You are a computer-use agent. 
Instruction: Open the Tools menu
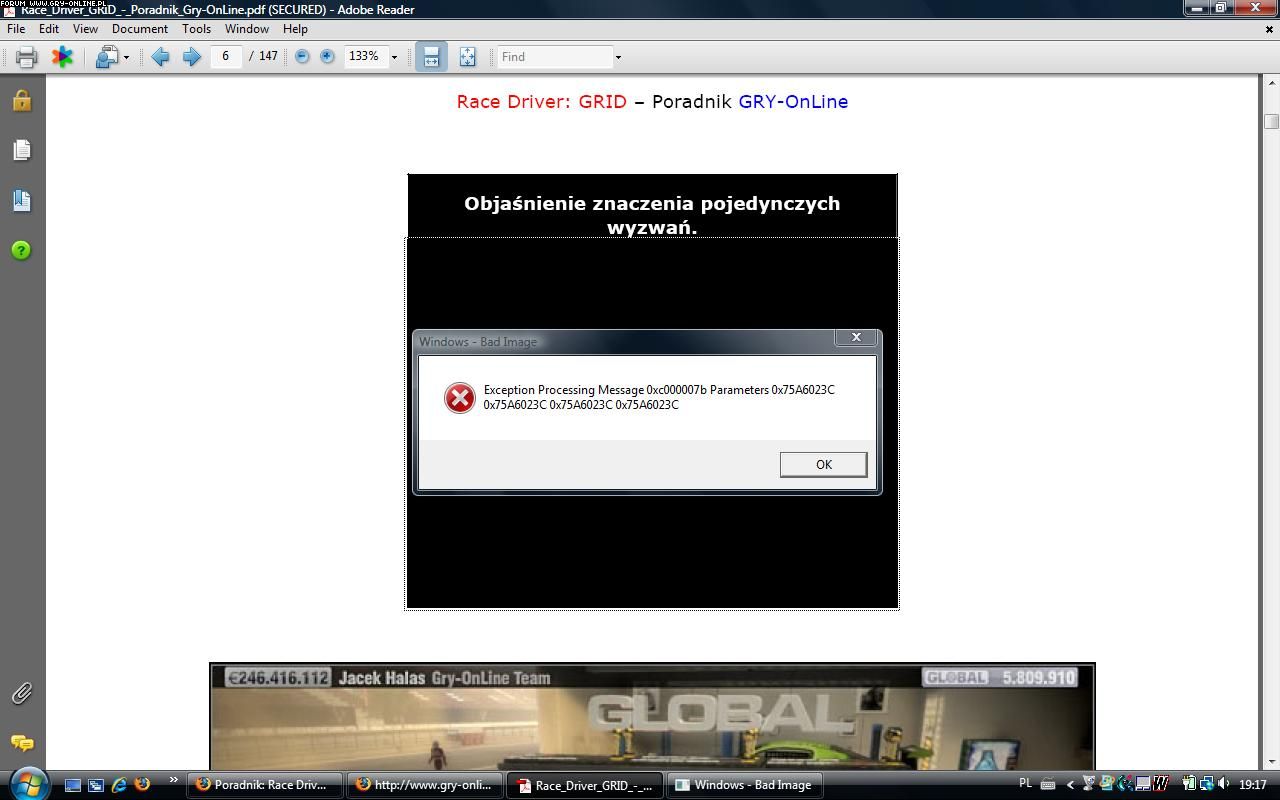click(196, 29)
